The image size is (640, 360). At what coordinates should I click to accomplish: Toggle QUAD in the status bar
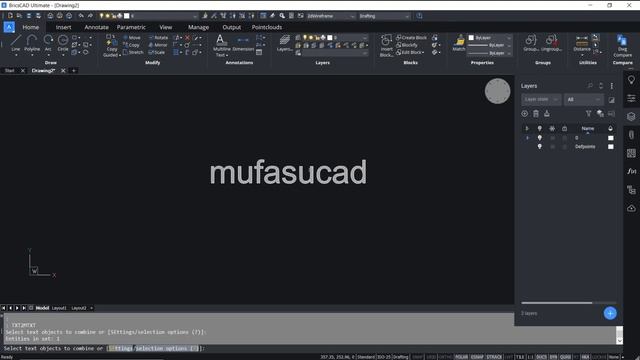click(565, 357)
